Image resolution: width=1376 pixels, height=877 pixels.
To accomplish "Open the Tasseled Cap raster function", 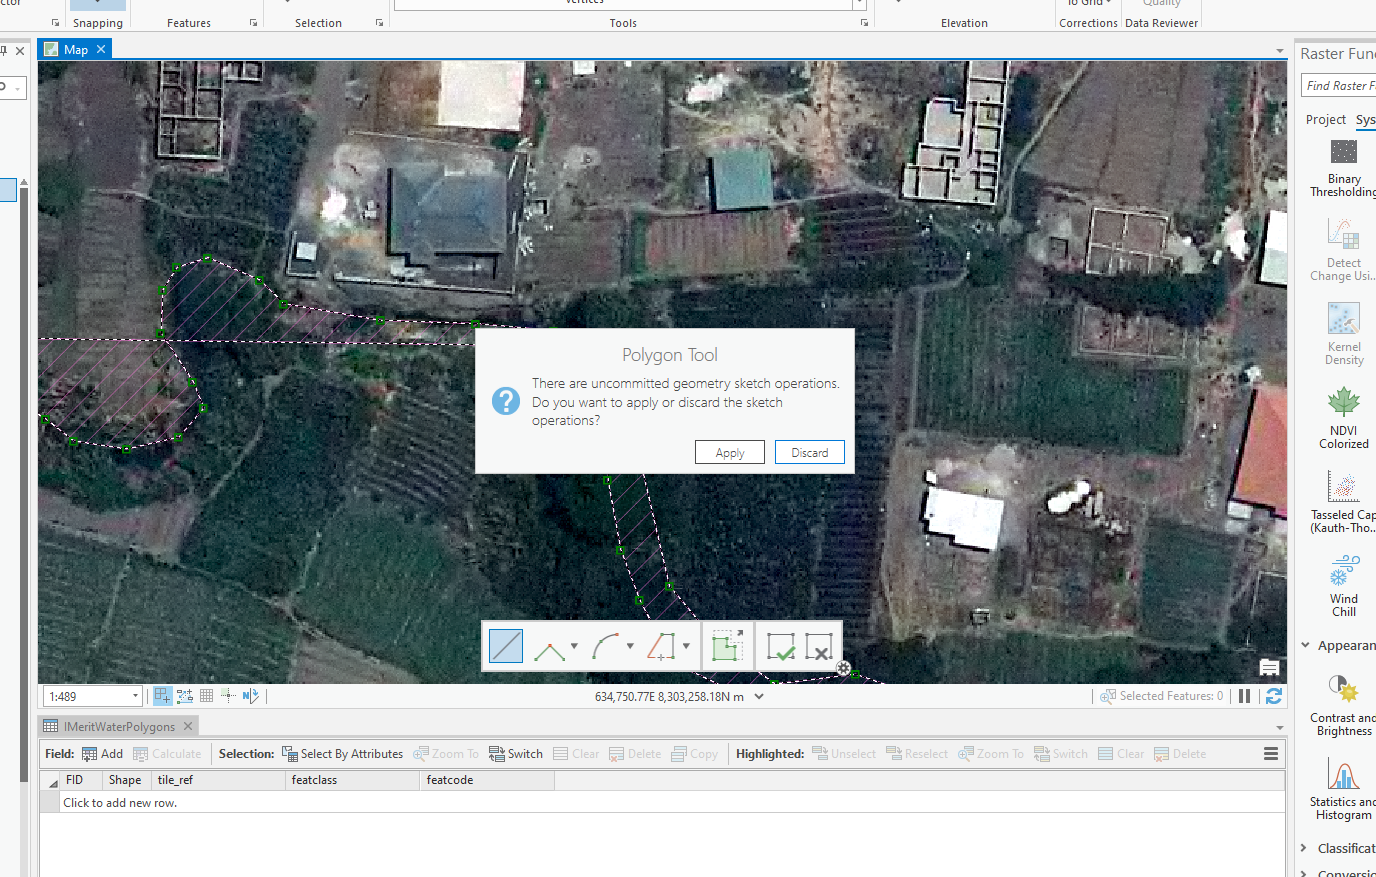I will pyautogui.click(x=1343, y=502).
